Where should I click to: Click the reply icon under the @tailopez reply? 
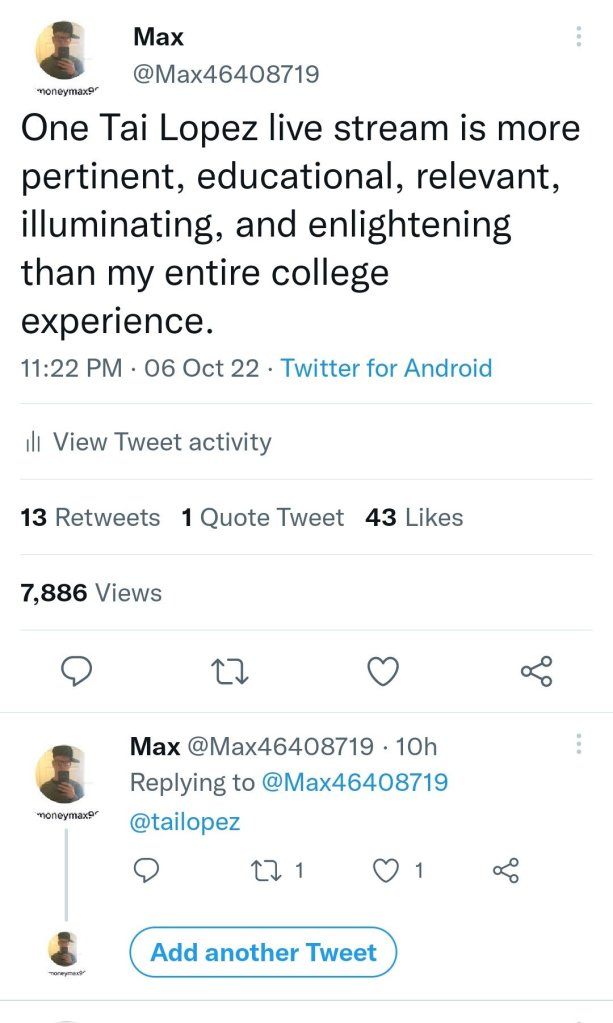[x=146, y=870]
